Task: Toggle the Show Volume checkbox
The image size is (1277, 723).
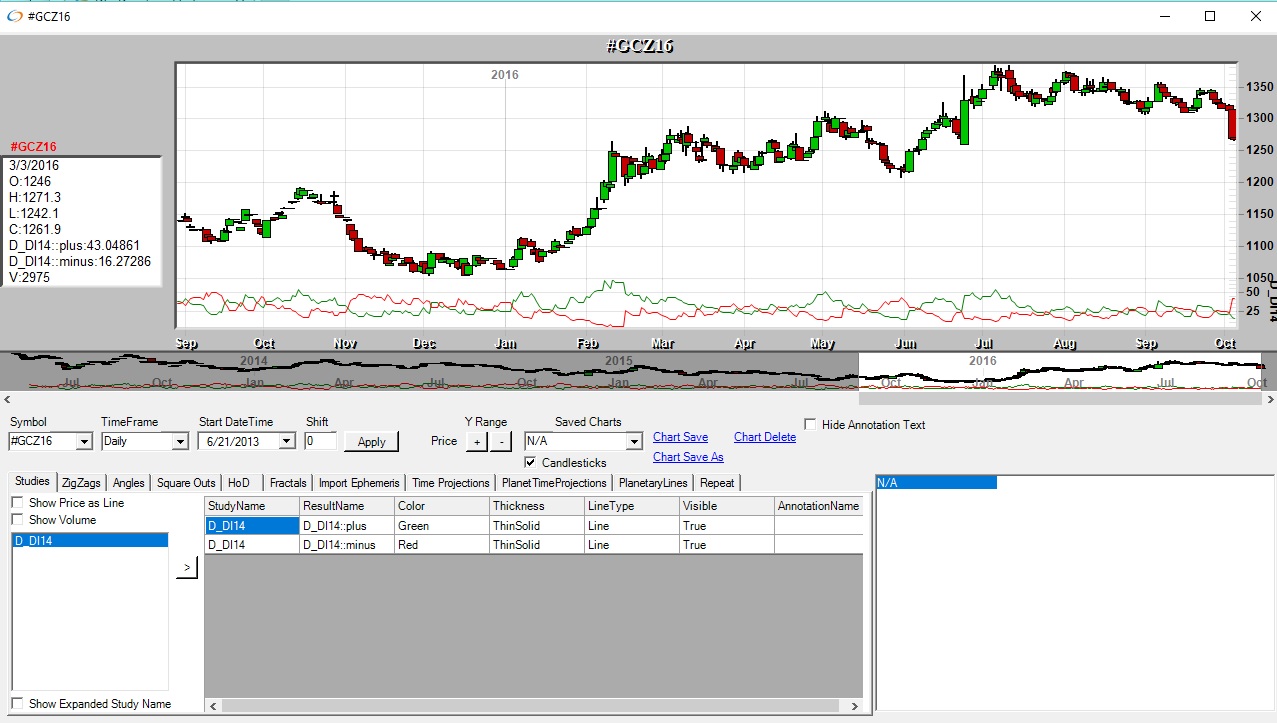Action: click(x=18, y=520)
